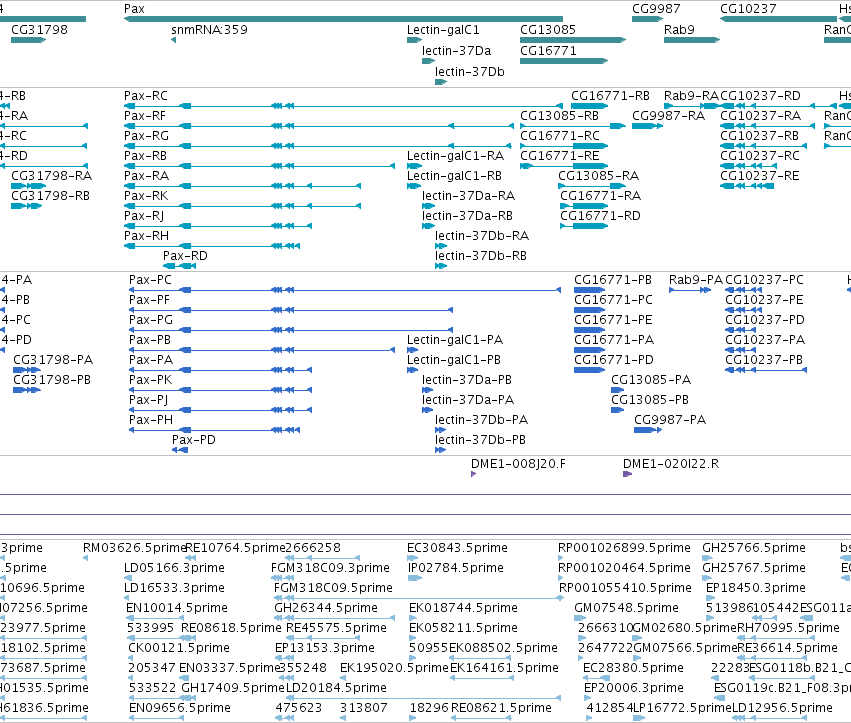Select the snmRNA:359 gene label
Screen dimensions: 851x723
click(209, 30)
